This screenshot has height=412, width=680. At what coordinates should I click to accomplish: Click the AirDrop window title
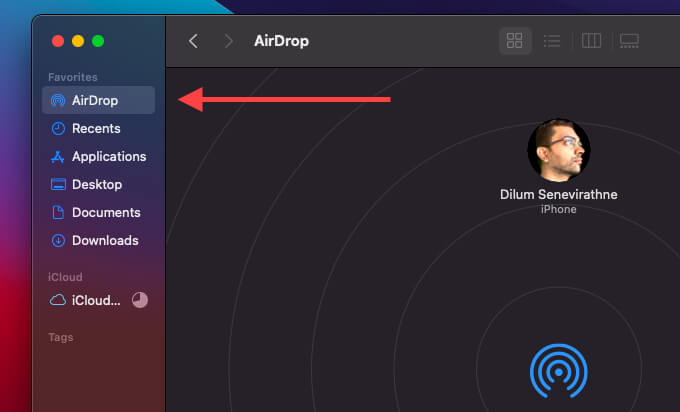[281, 41]
